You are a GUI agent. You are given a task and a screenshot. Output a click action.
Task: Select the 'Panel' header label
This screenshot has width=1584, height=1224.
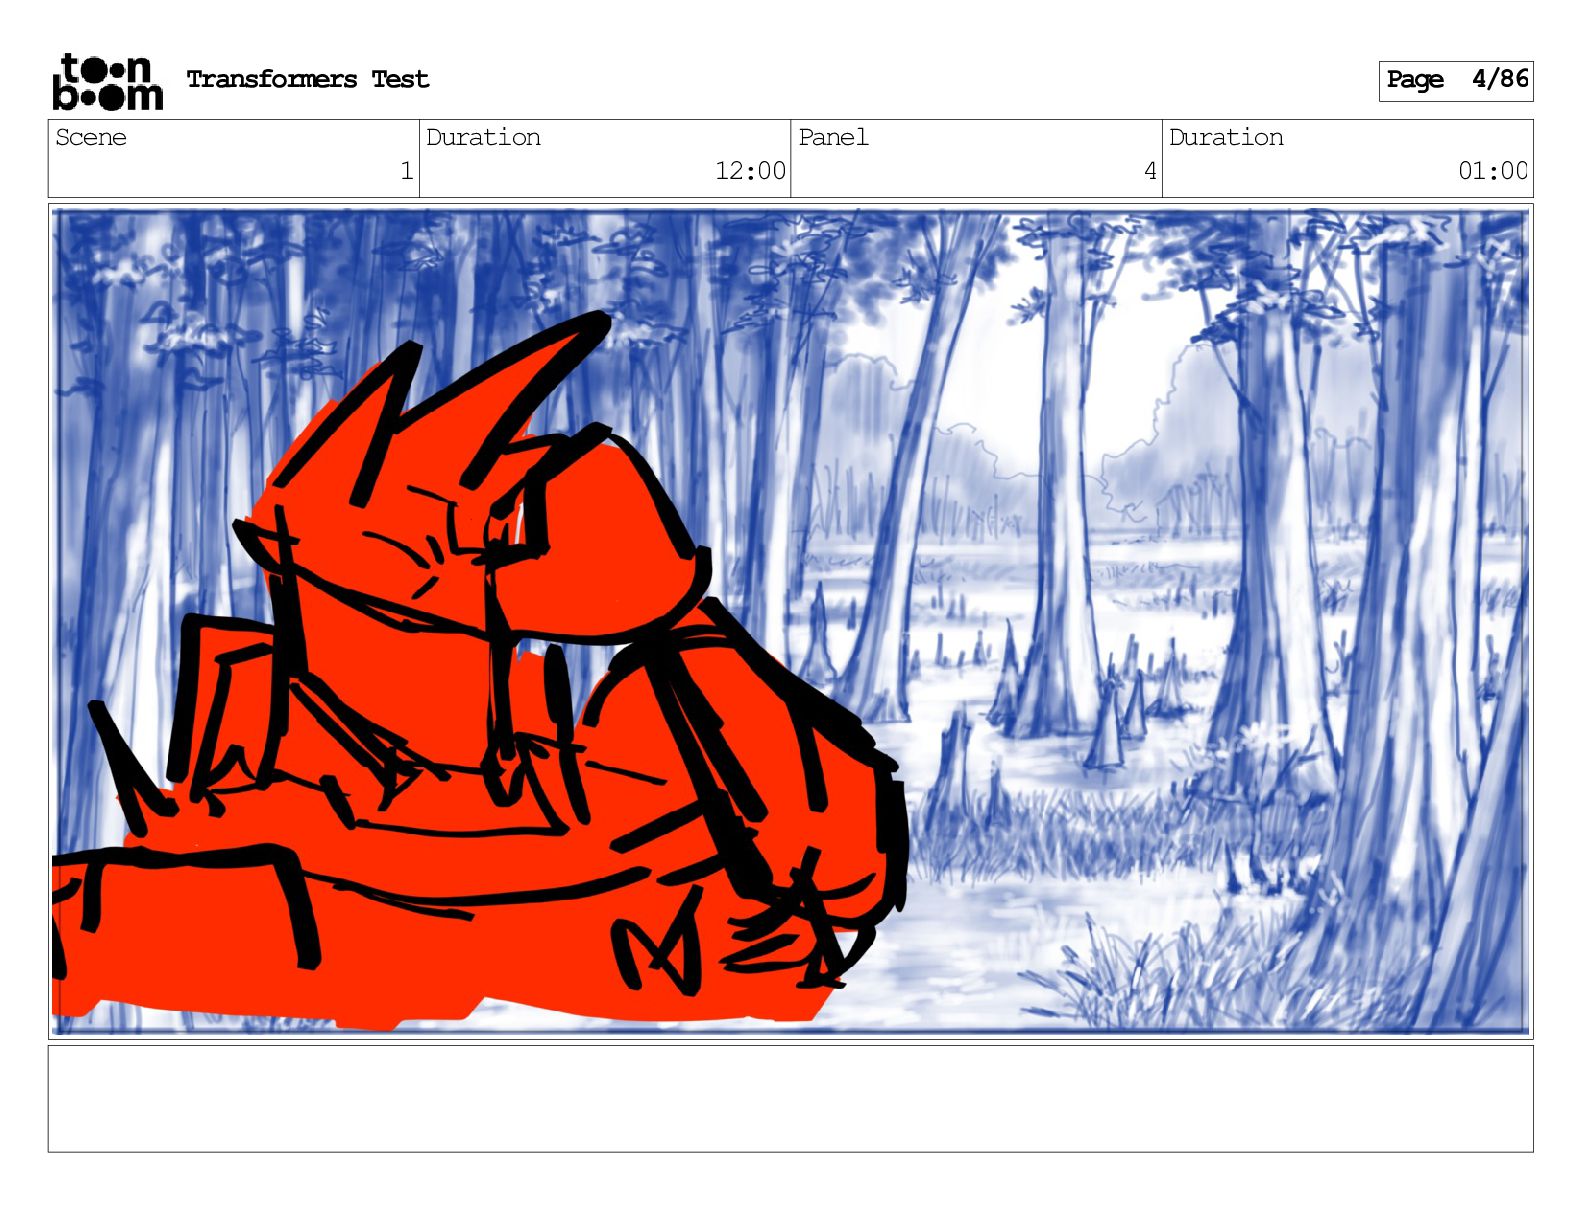tap(833, 137)
